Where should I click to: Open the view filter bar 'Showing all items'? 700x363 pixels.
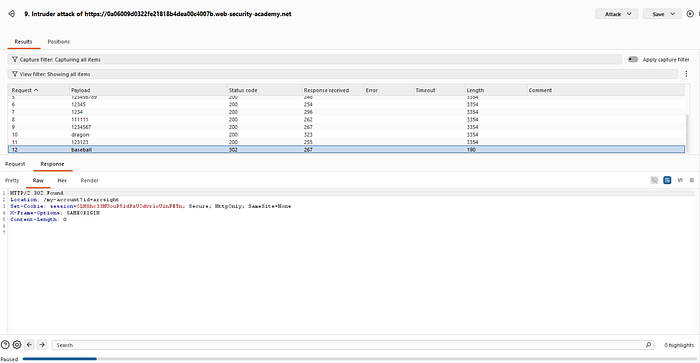pyautogui.click(x=343, y=74)
